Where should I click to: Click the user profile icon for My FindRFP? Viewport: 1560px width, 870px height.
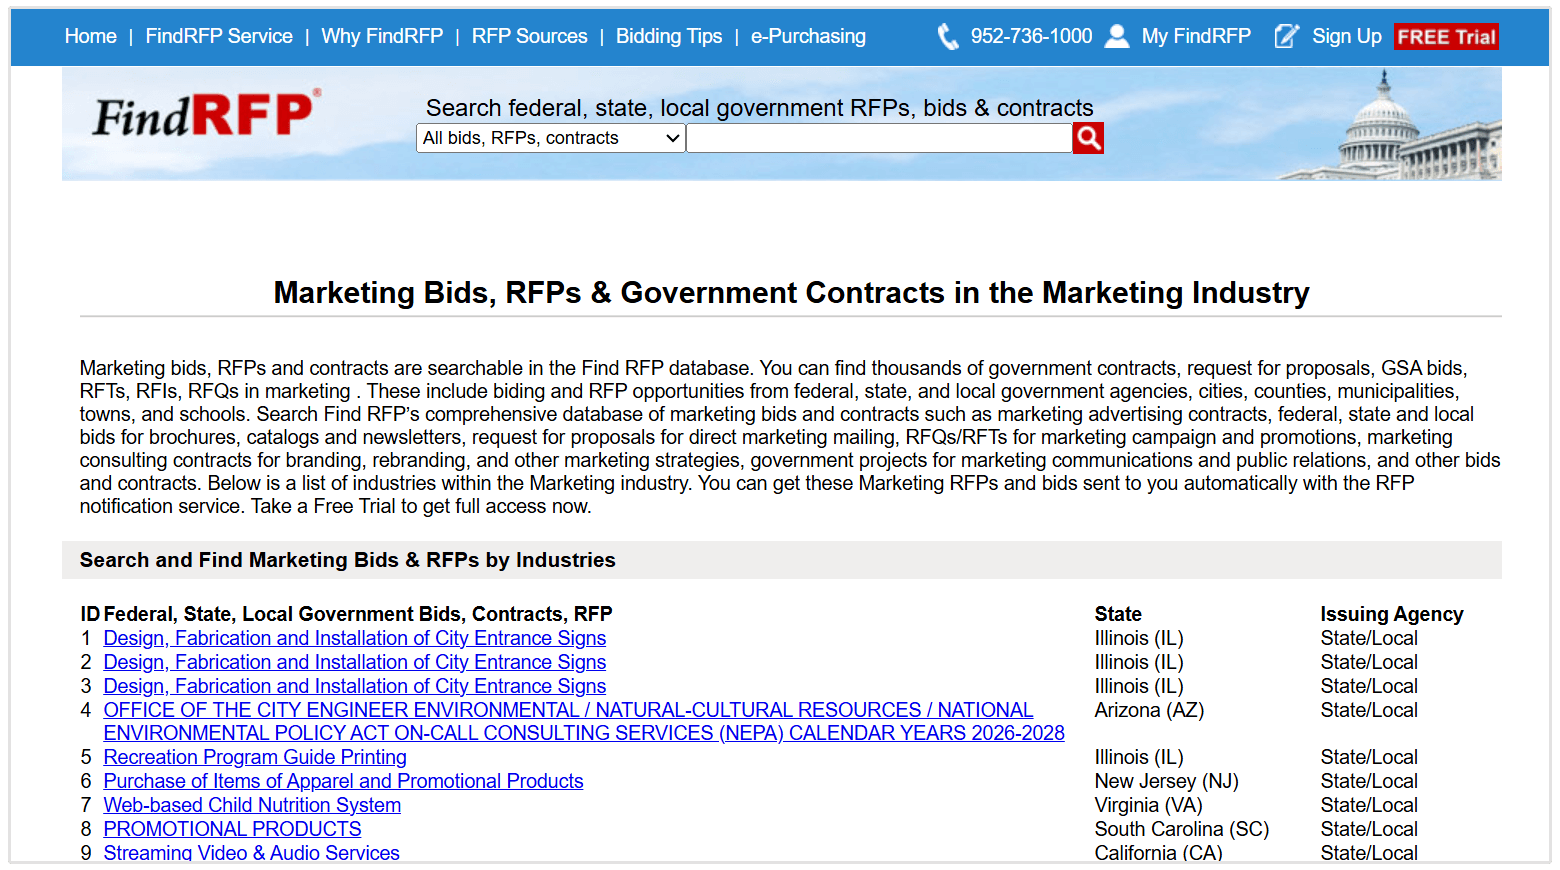tap(1116, 37)
